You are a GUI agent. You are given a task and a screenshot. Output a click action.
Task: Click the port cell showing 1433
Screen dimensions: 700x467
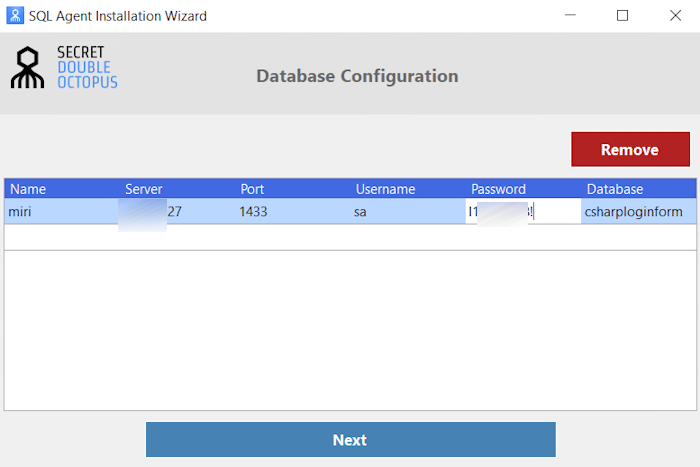(x=292, y=211)
